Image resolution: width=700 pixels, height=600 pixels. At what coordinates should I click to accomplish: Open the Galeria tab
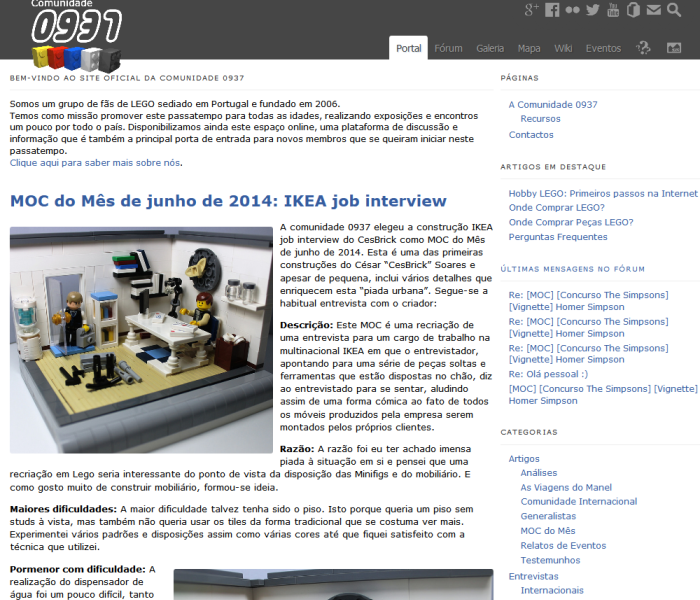tap(490, 48)
